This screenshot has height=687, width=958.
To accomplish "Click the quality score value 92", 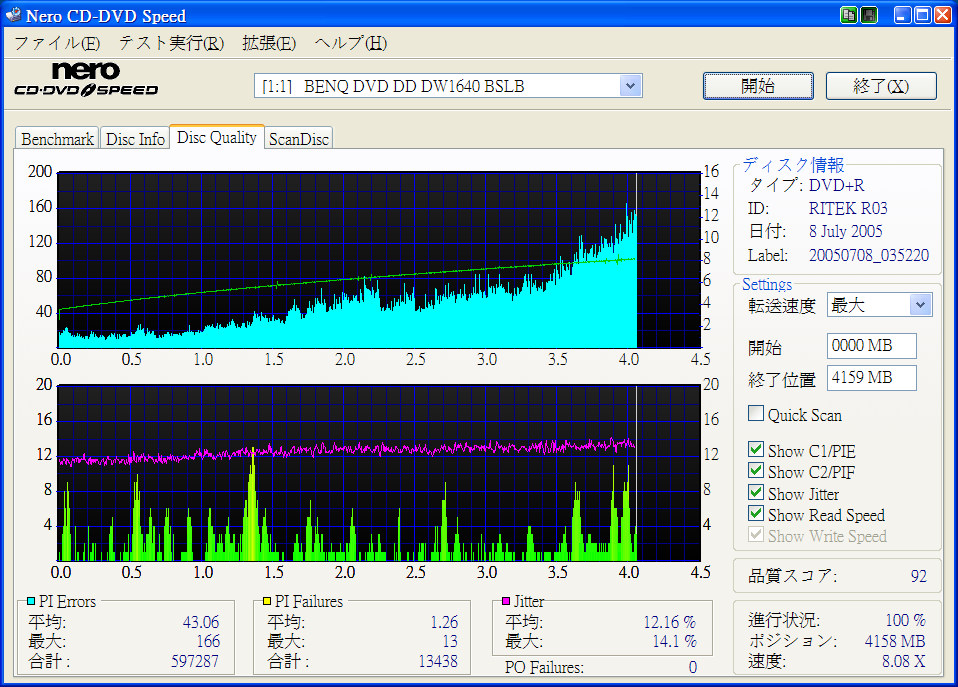I will [x=918, y=576].
